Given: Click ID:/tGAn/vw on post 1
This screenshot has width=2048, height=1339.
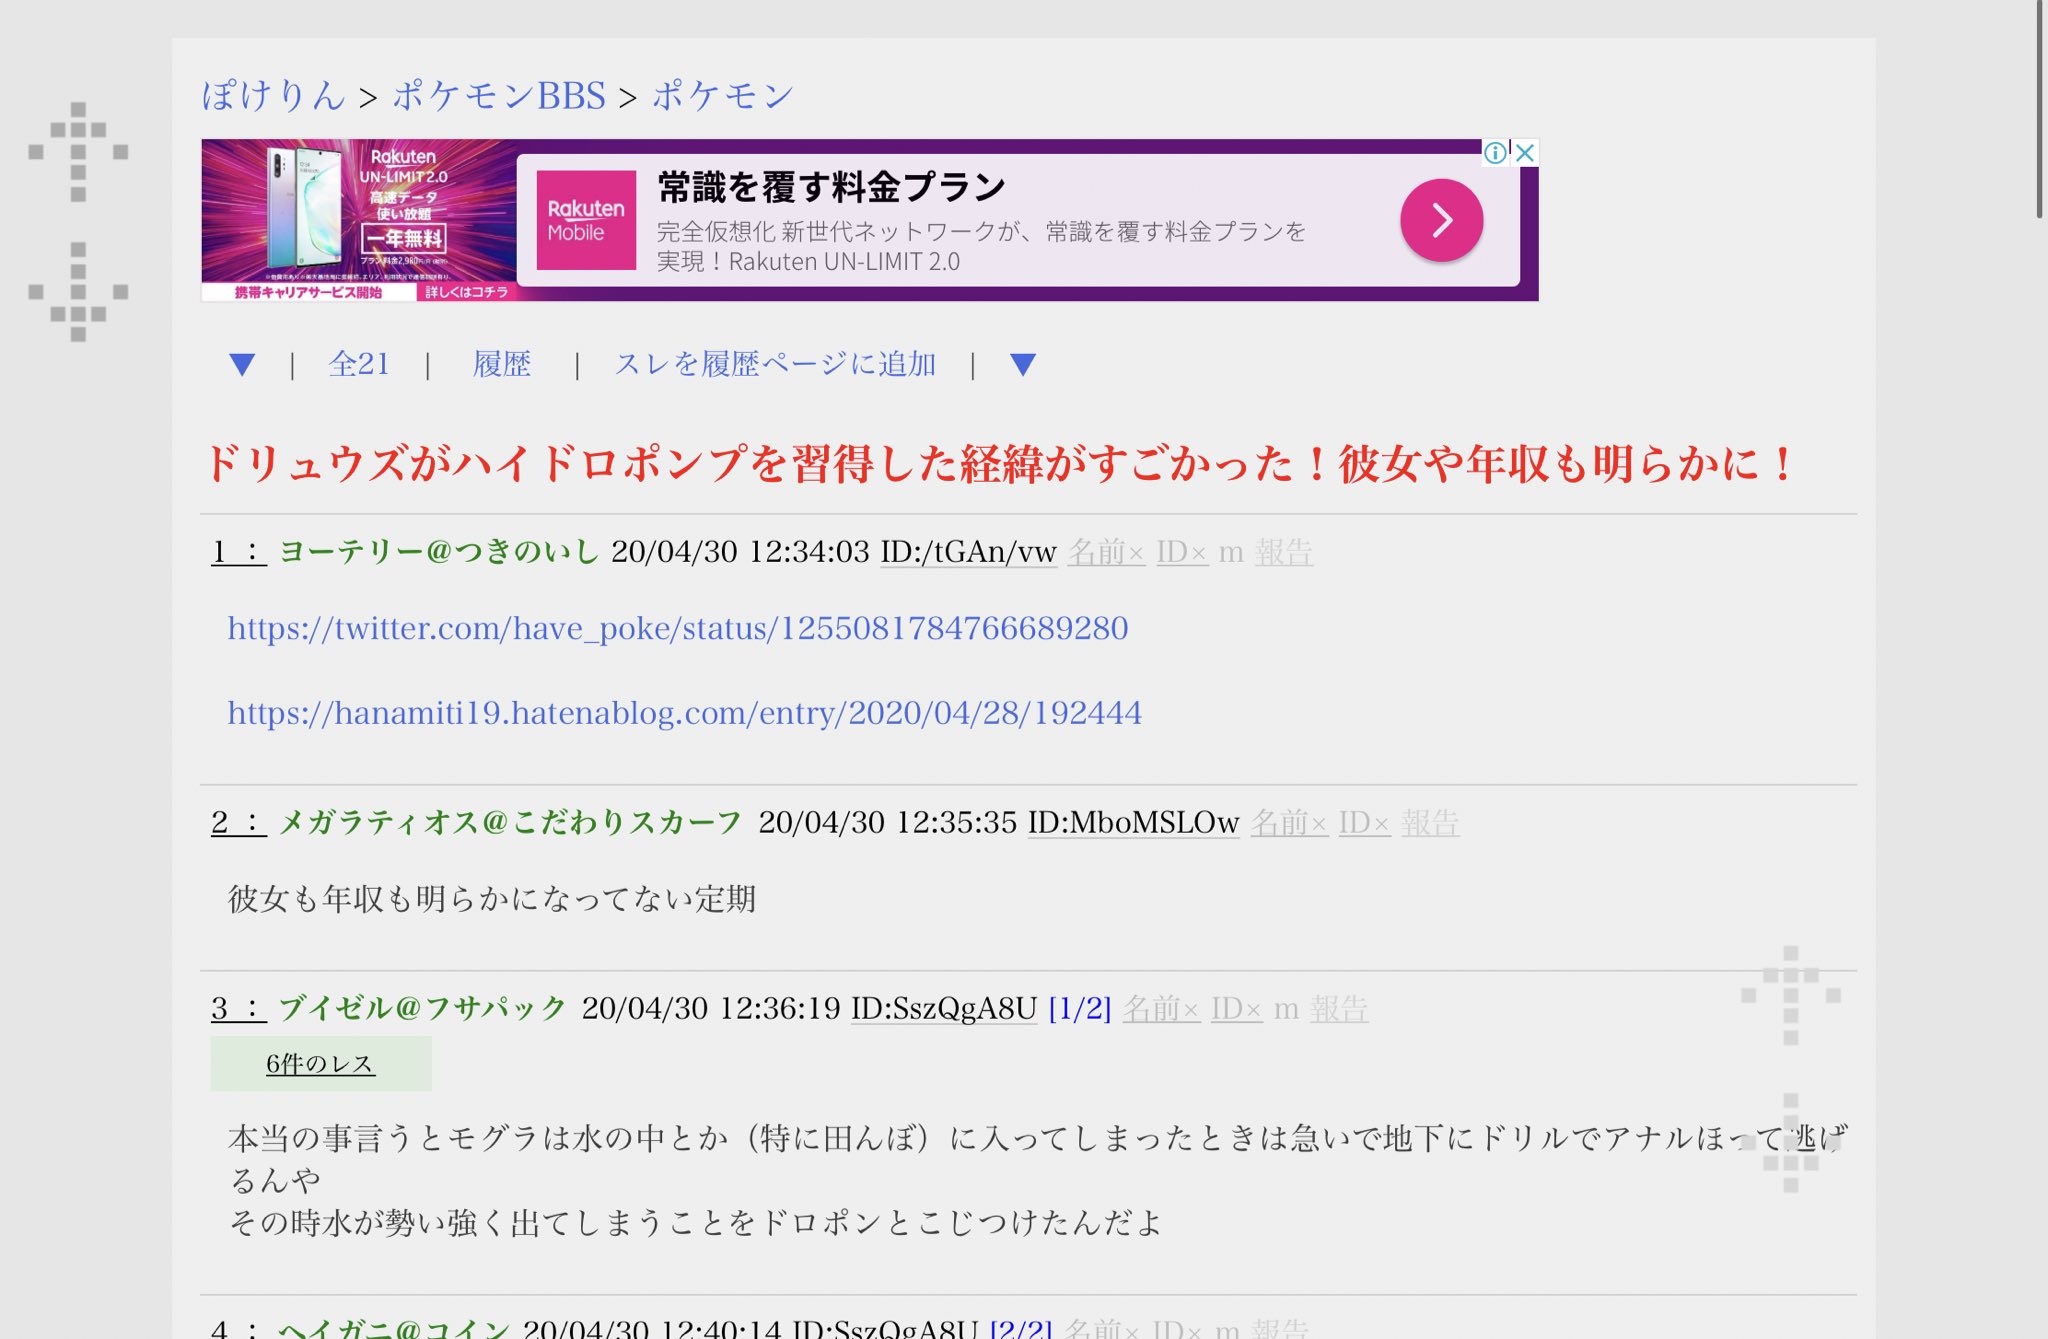Looking at the screenshot, I should pos(968,551).
